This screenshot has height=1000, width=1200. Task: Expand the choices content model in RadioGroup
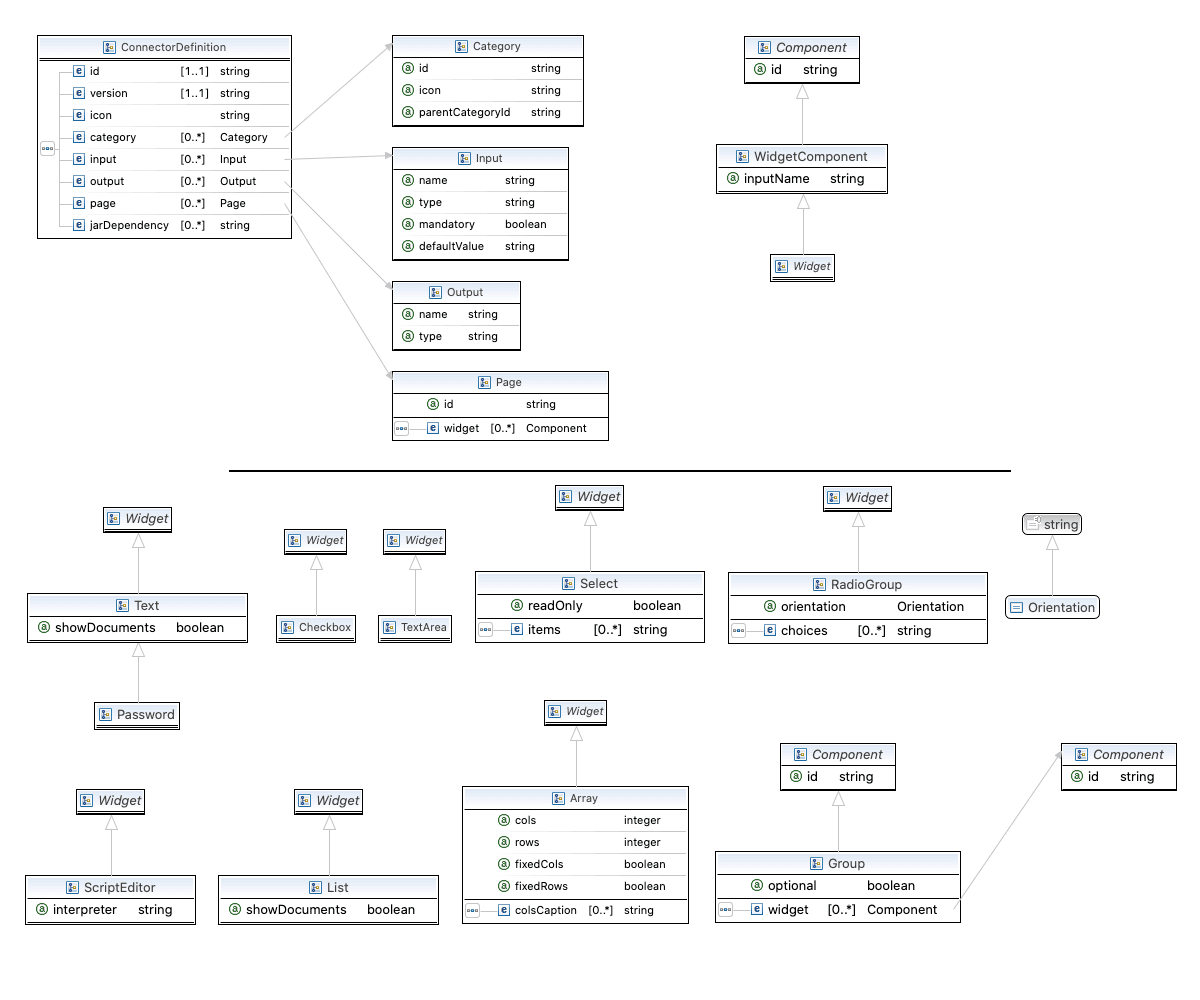point(739,630)
